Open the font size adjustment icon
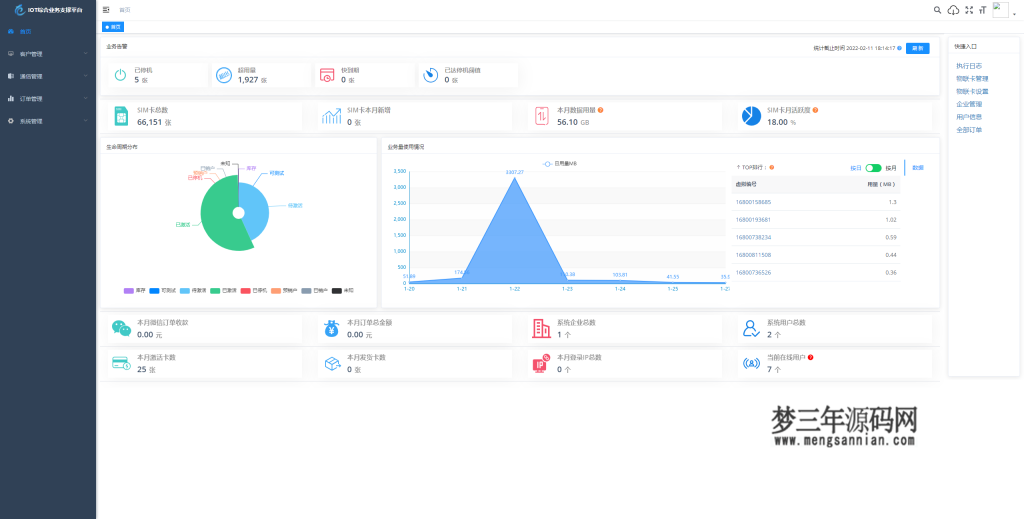1024x519 pixels. 982,10
